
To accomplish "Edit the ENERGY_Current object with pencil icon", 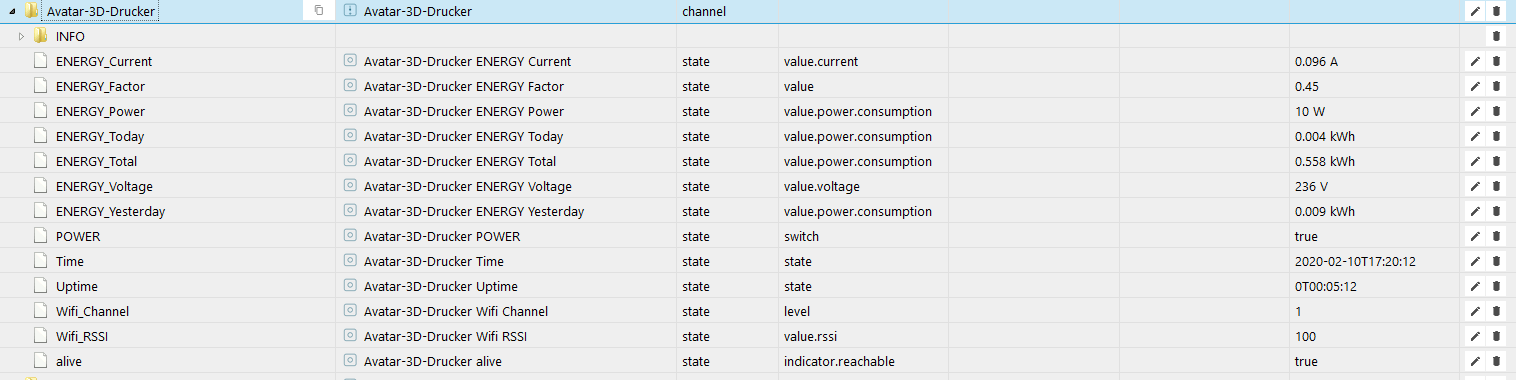I will point(1474,61).
